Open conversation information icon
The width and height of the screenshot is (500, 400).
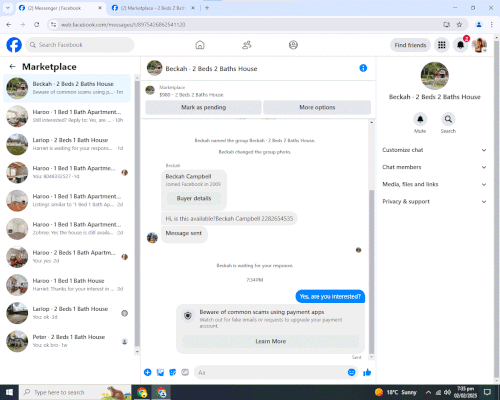tap(363, 68)
